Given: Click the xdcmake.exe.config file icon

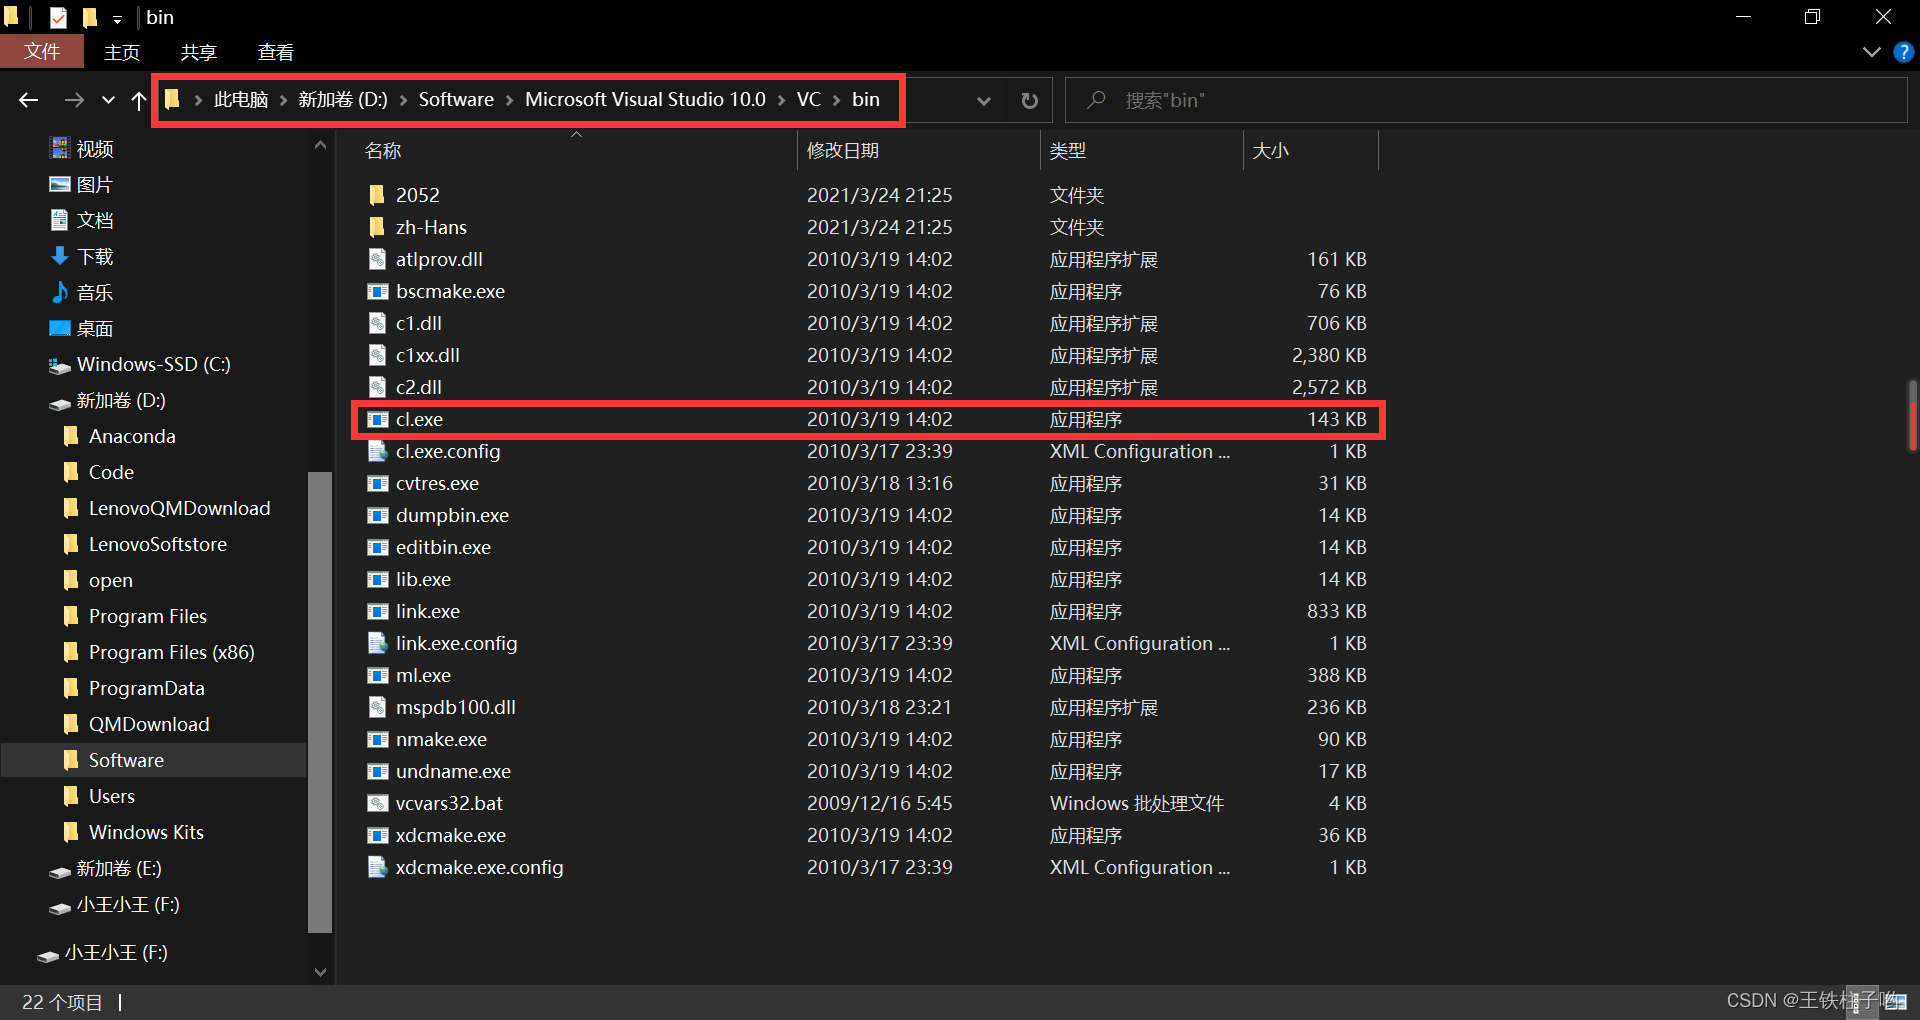Looking at the screenshot, I should 377,868.
